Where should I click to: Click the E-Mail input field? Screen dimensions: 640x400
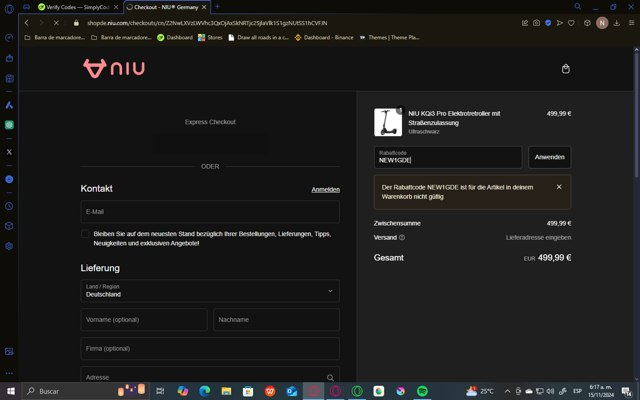pyautogui.click(x=210, y=212)
